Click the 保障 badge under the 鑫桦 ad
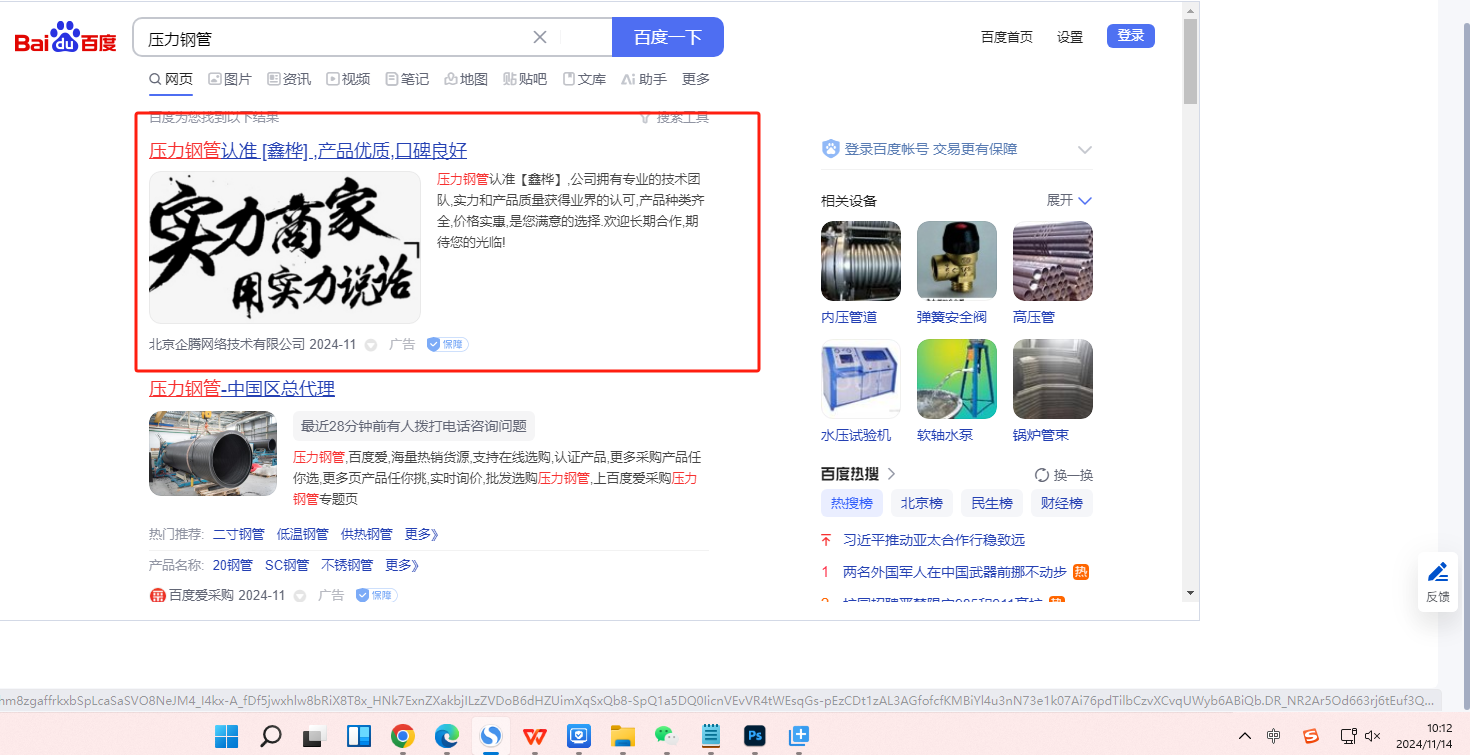 click(x=447, y=344)
